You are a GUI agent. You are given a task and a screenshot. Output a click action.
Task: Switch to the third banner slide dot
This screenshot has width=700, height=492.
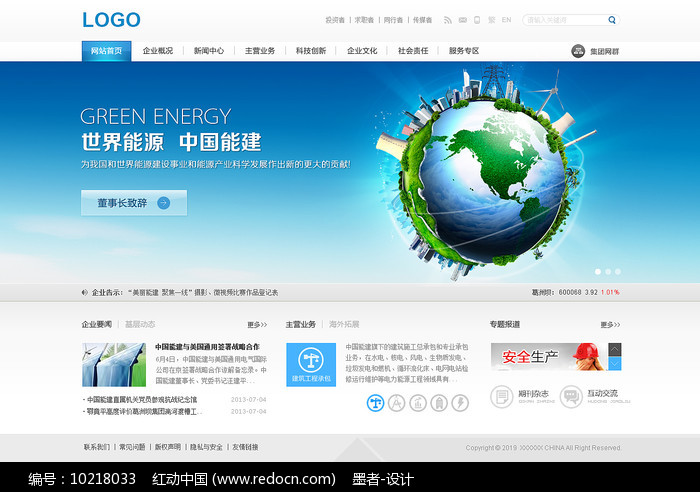(615, 271)
